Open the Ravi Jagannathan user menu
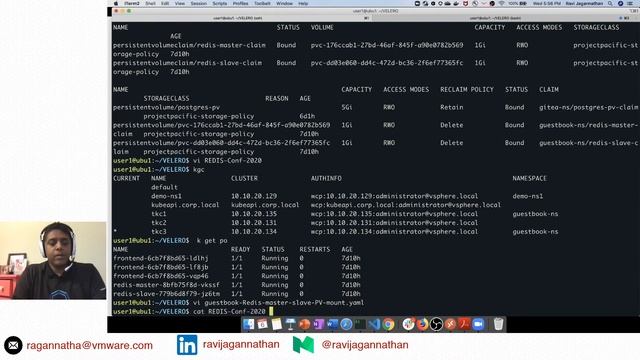 point(584,3)
